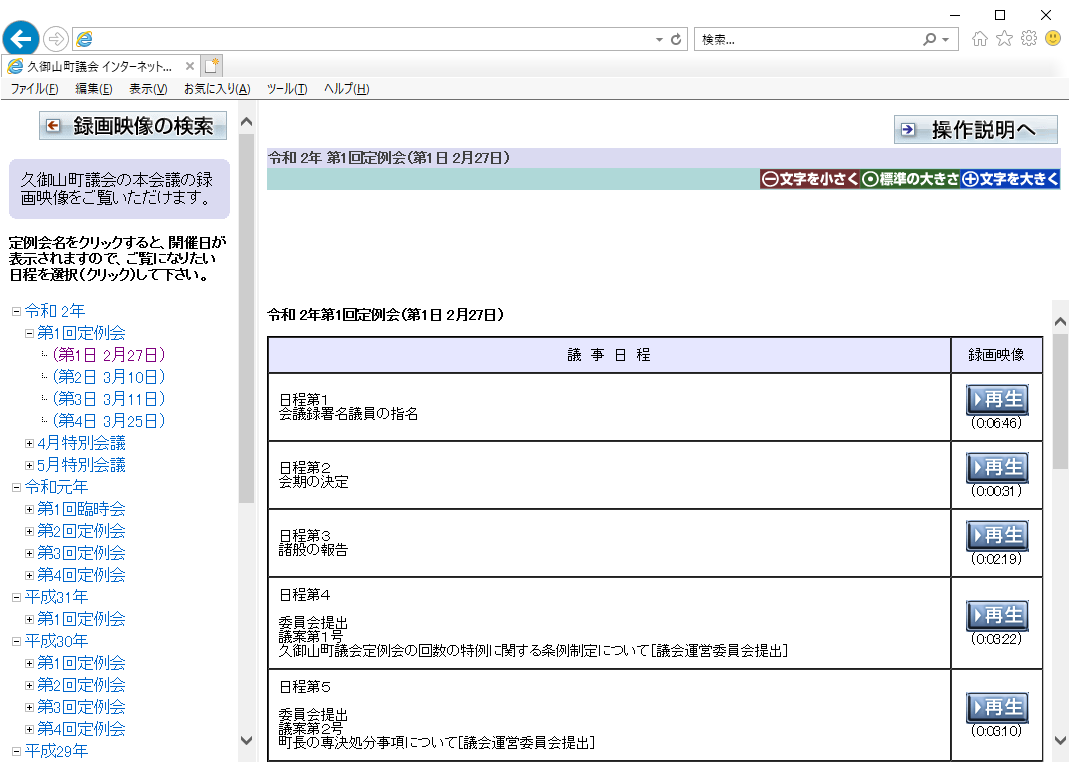Click the 平成30年 第4回定例会 link

81,729
